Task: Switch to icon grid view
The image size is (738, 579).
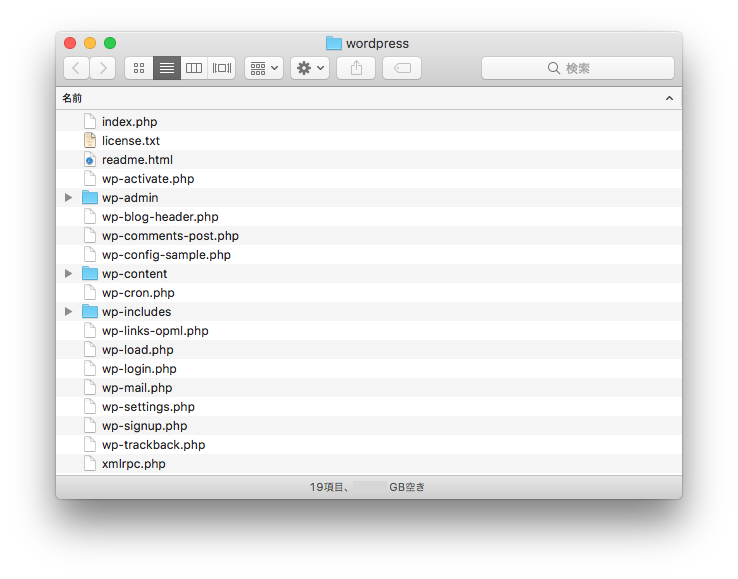Action: coord(139,68)
